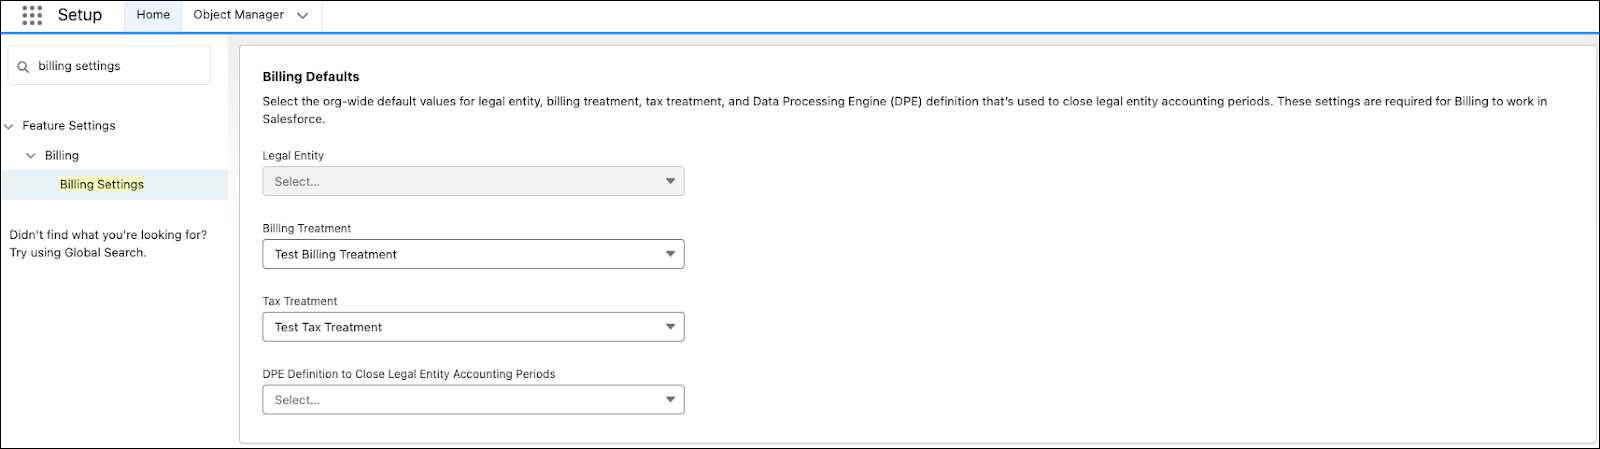The image size is (1600, 449).
Task: Open the Test Billing Treatment combo box
Action: (x=473, y=254)
